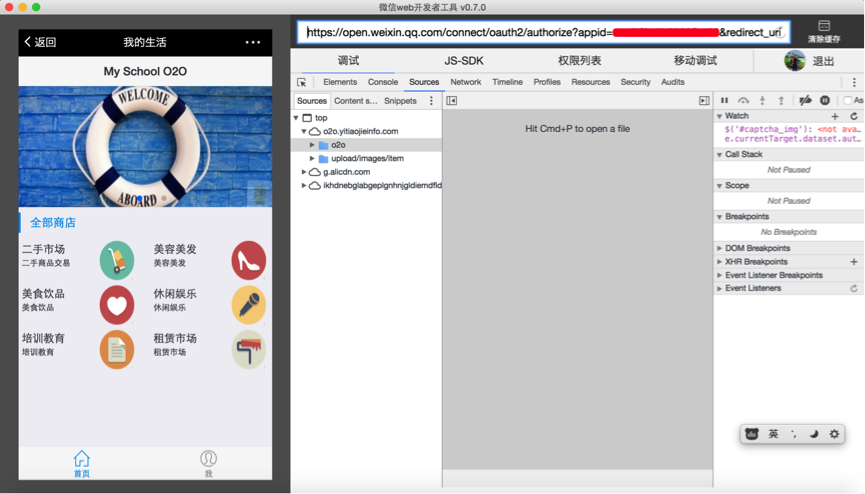Switch to the 移动调试 tab
The height and width of the screenshot is (494, 865).
click(695, 61)
